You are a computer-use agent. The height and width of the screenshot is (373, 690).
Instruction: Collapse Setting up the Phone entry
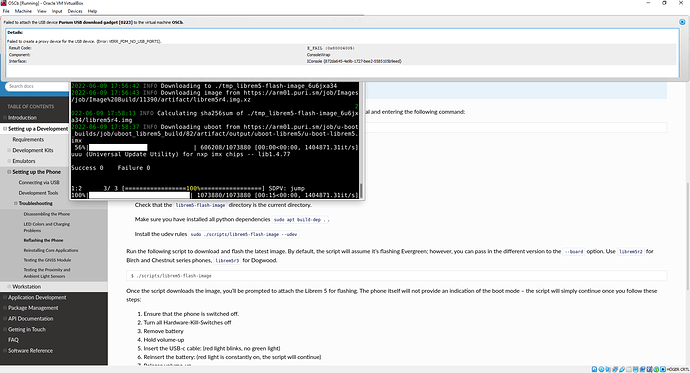9,172
